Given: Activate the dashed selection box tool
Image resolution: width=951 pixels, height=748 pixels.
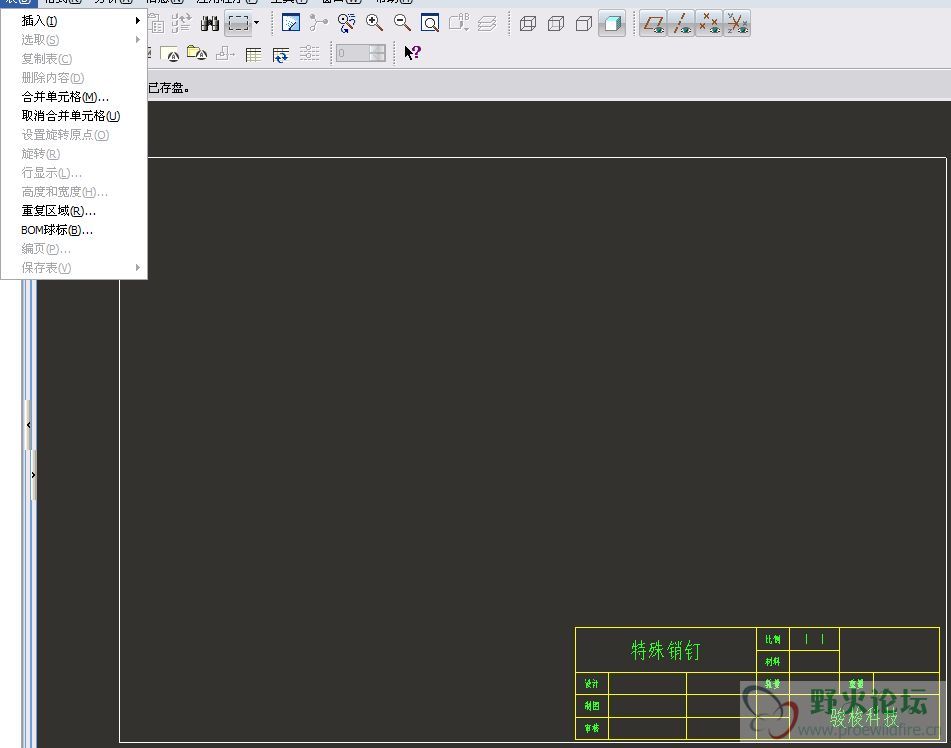Looking at the screenshot, I should [238, 24].
